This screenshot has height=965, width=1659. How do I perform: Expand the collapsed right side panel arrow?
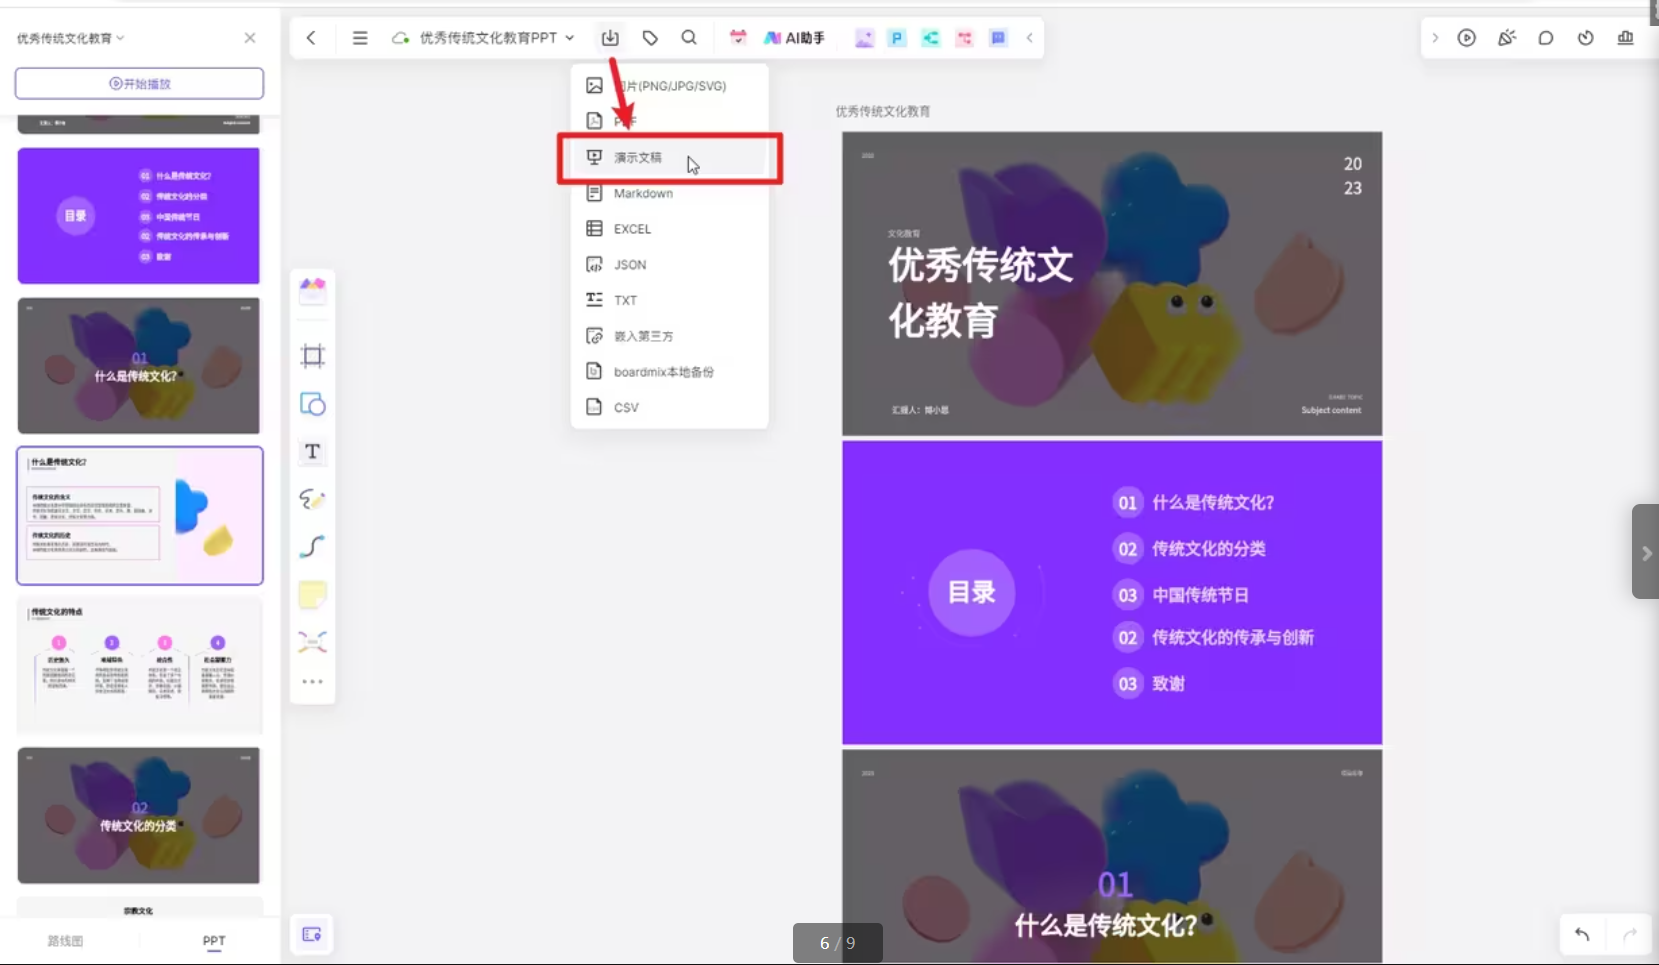click(x=1645, y=553)
